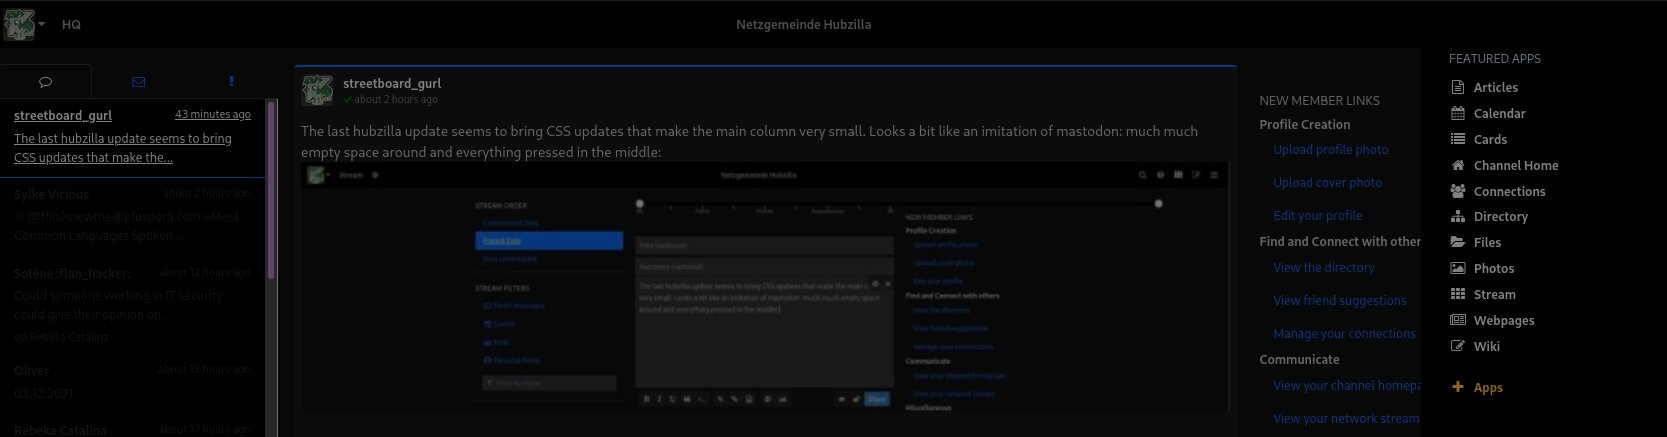Open streetboard_gurl's post author avatar
The height and width of the screenshot is (437, 1667).
[318, 90]
